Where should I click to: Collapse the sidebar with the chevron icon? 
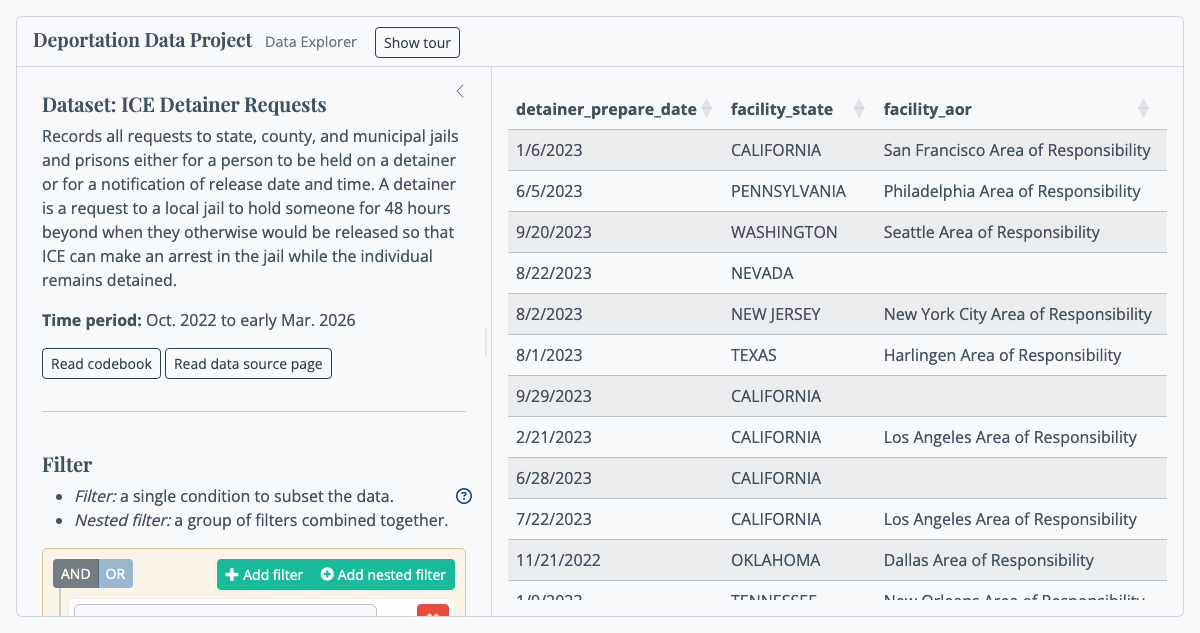[460, 91]
